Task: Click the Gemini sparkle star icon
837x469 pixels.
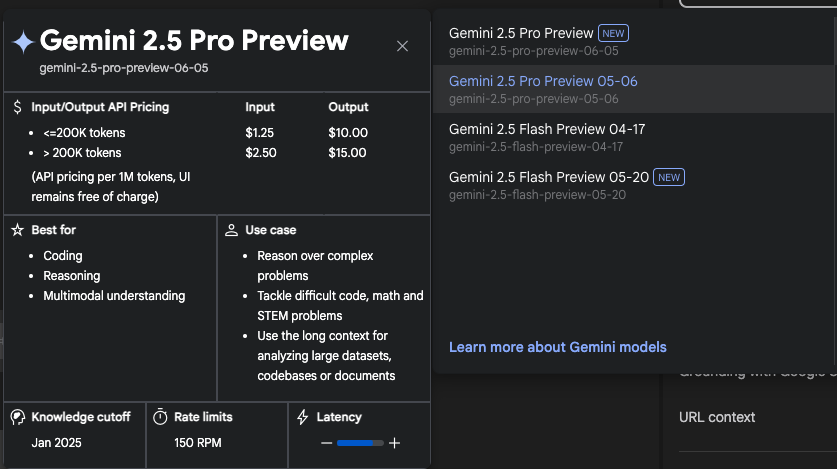Action: coord(23,42)
